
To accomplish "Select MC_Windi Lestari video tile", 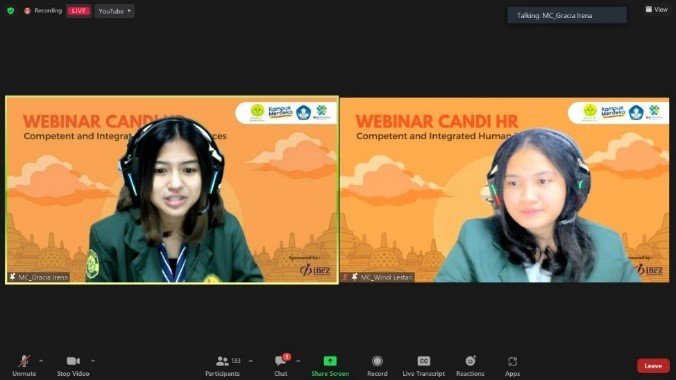I will (504, 190).
